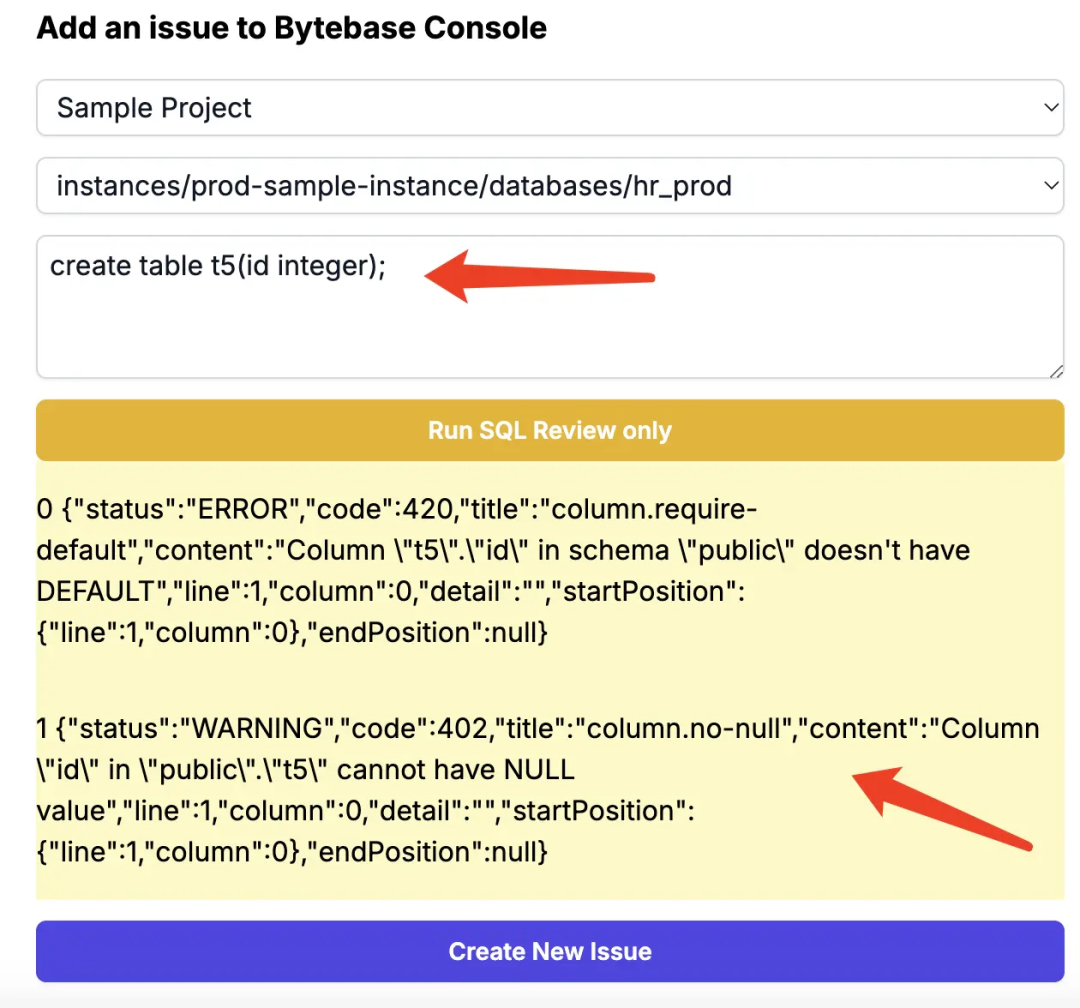The height and width of the screenshot is (1008, 1080).
Task: Click the red arrow near the warning result
Action: (x=942, y=808)
